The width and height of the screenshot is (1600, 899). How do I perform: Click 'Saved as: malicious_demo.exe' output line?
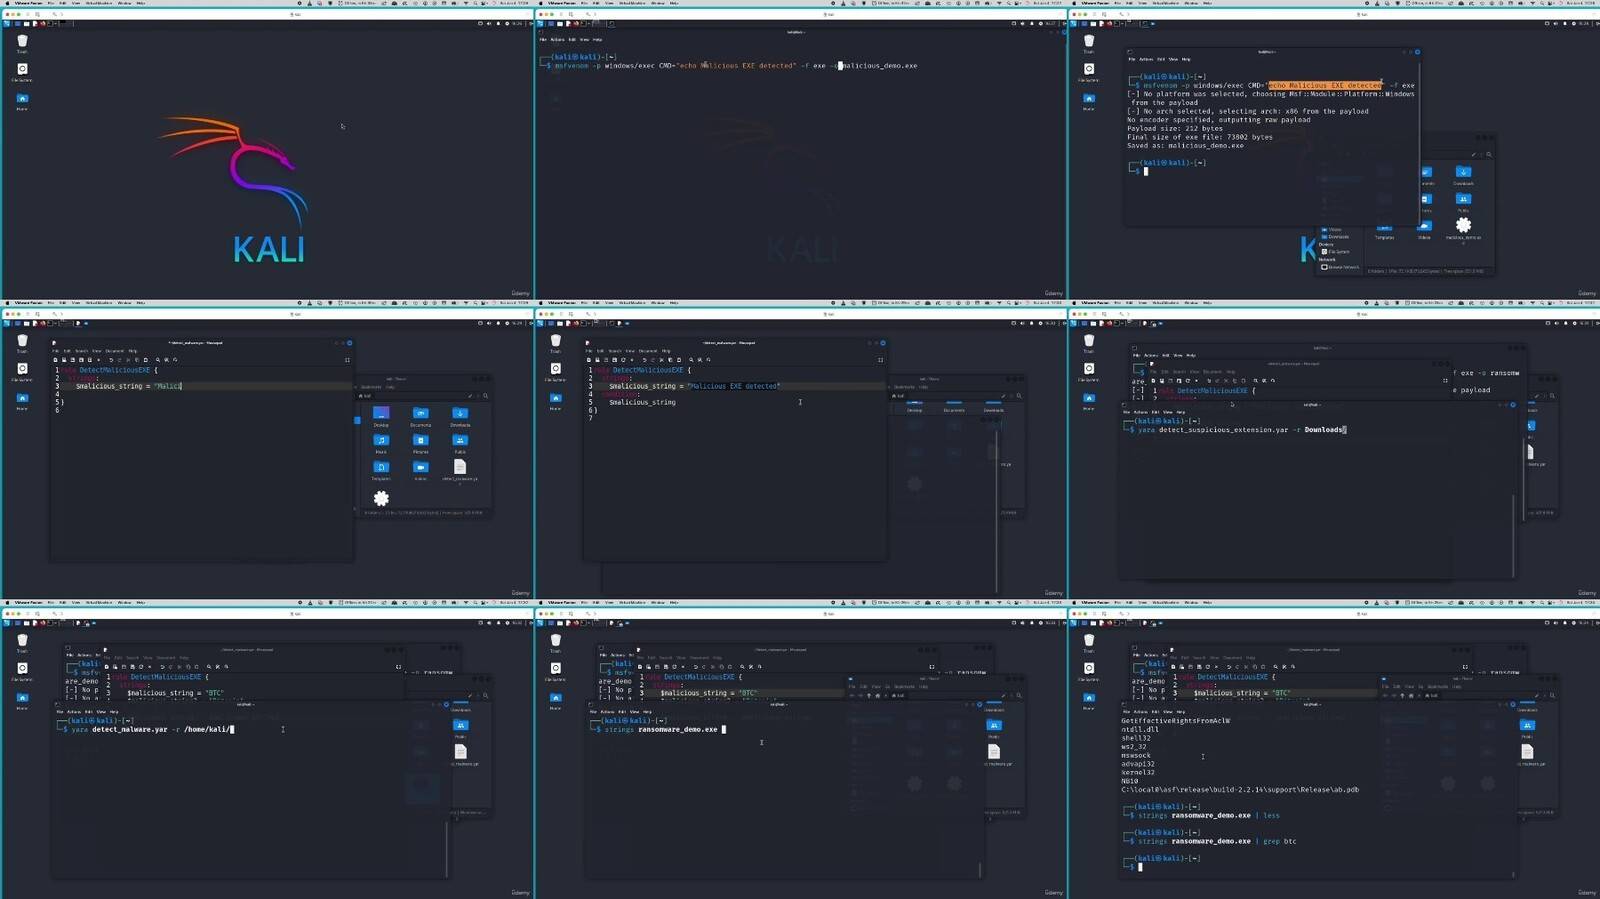point(1185,146)
